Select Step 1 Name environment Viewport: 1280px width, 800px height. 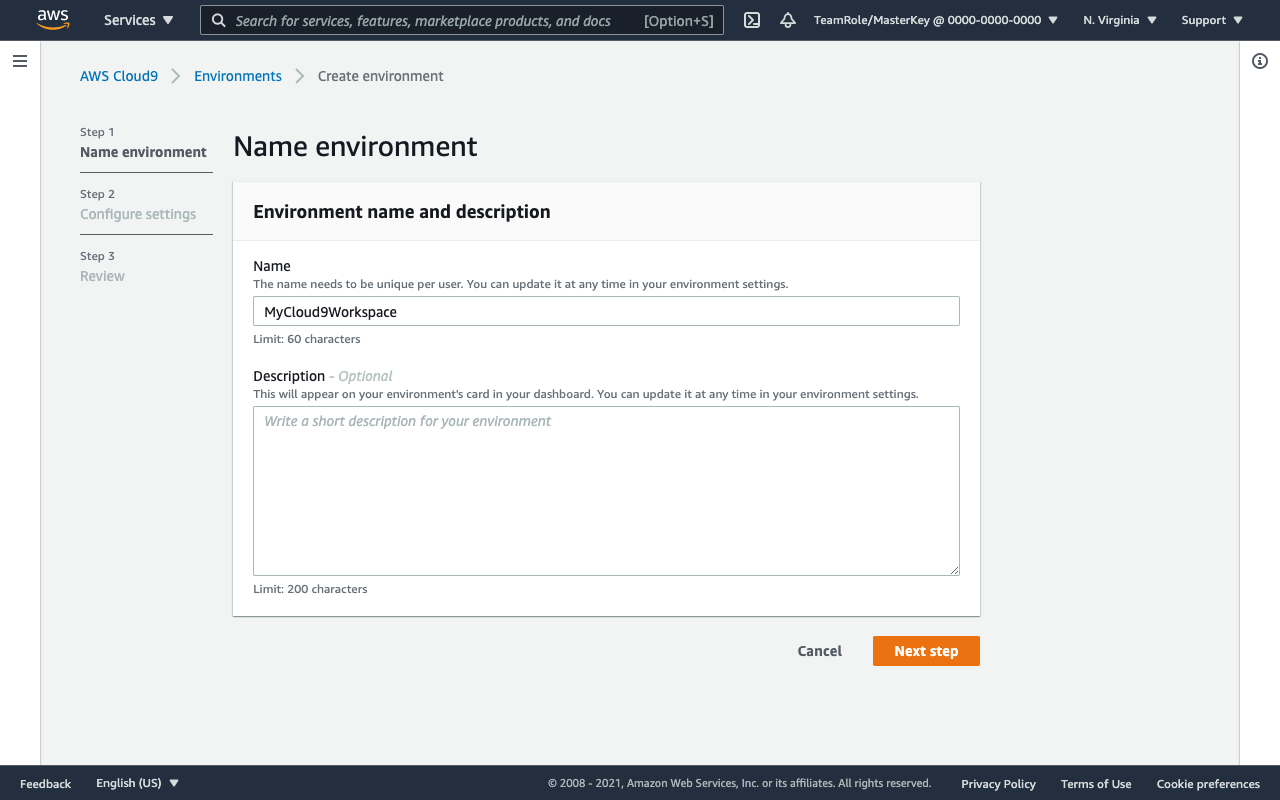coord(144,142)
